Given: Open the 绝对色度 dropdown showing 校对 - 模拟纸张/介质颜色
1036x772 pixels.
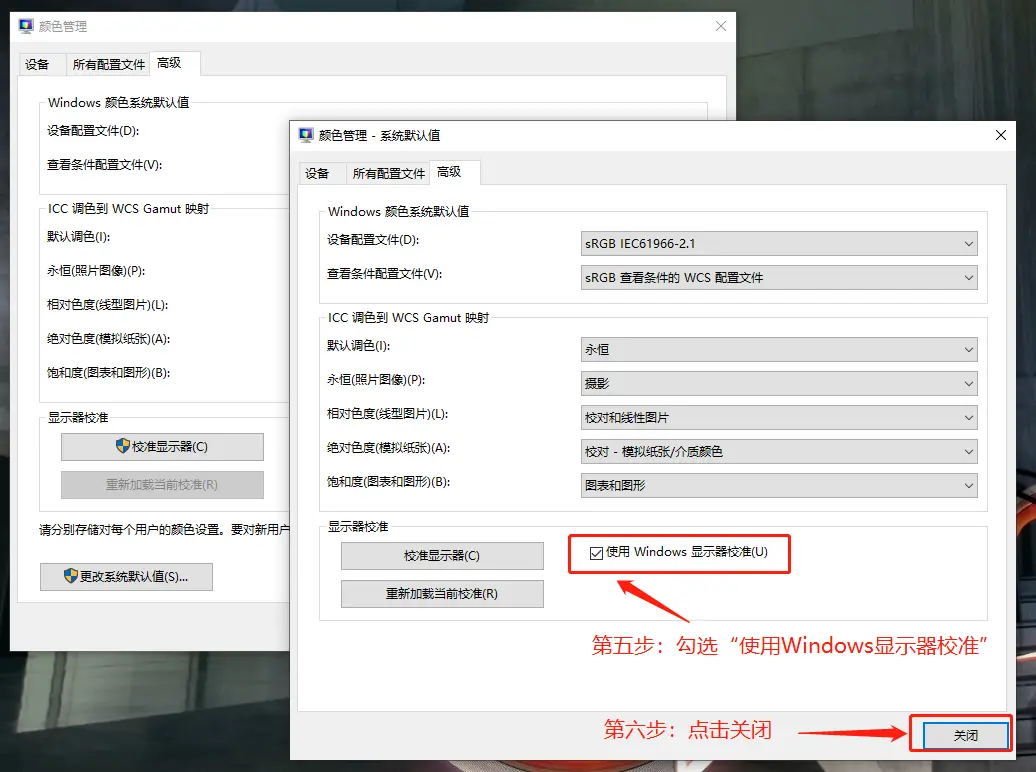Looking at the screenshot, I should (x=779, y=451).
